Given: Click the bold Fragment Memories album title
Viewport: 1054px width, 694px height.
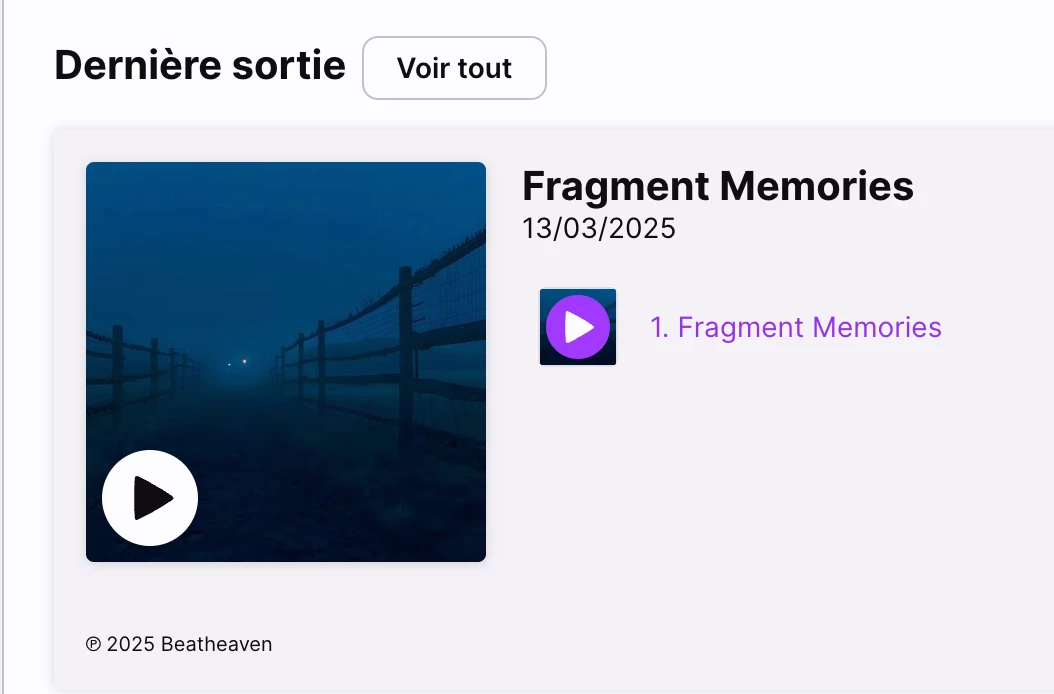Looking at the screenshot, I should pos(718,186).
